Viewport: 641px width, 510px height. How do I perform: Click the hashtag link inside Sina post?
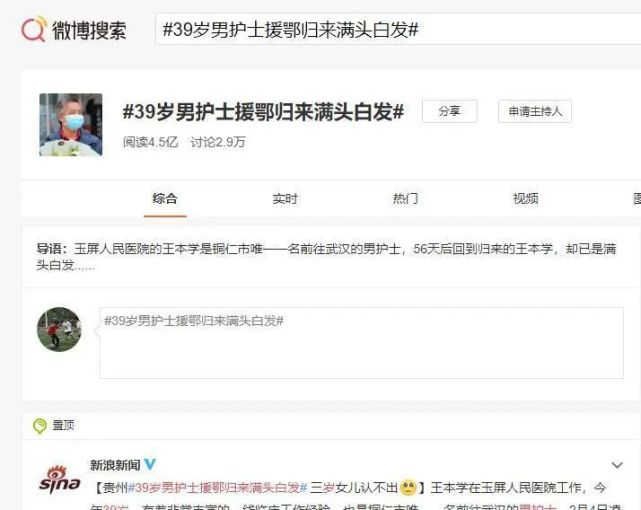(217, 488)
